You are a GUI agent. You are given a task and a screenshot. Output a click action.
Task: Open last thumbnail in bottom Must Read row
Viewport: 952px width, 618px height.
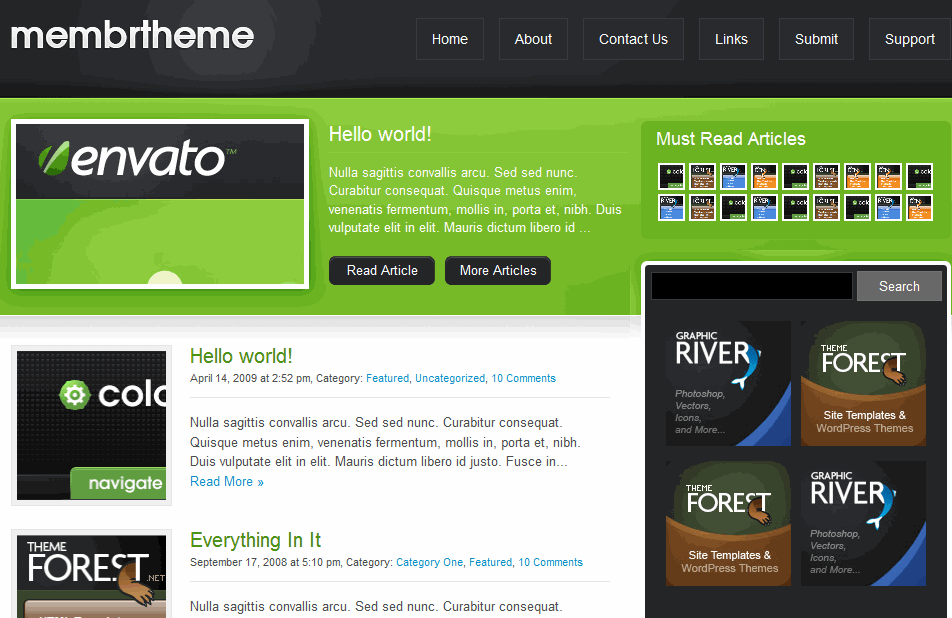tap(919, 208)
